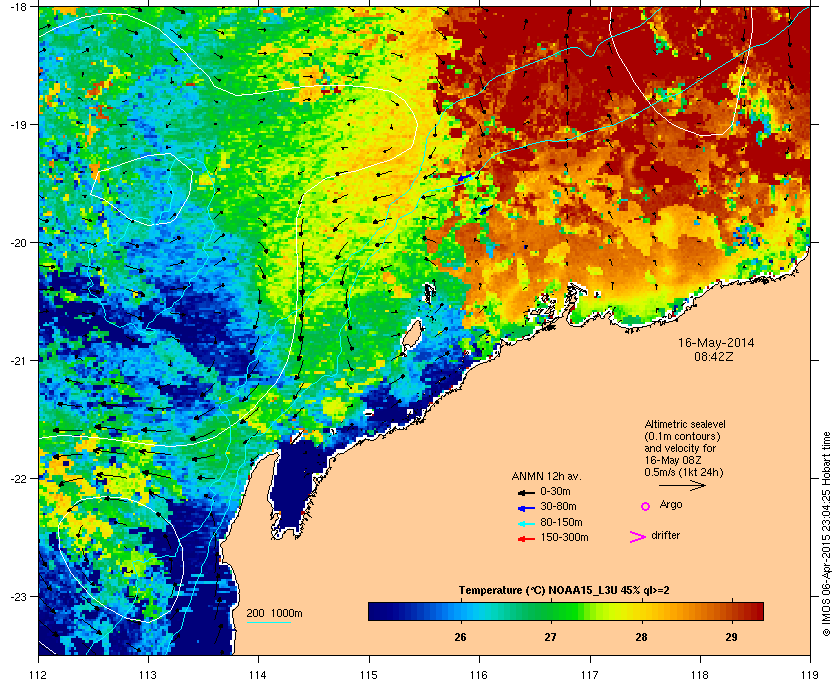Viewport: 840px width, 680px height.
Task: Click the longitude axis label 117
Action: click(x=590, y=674)
